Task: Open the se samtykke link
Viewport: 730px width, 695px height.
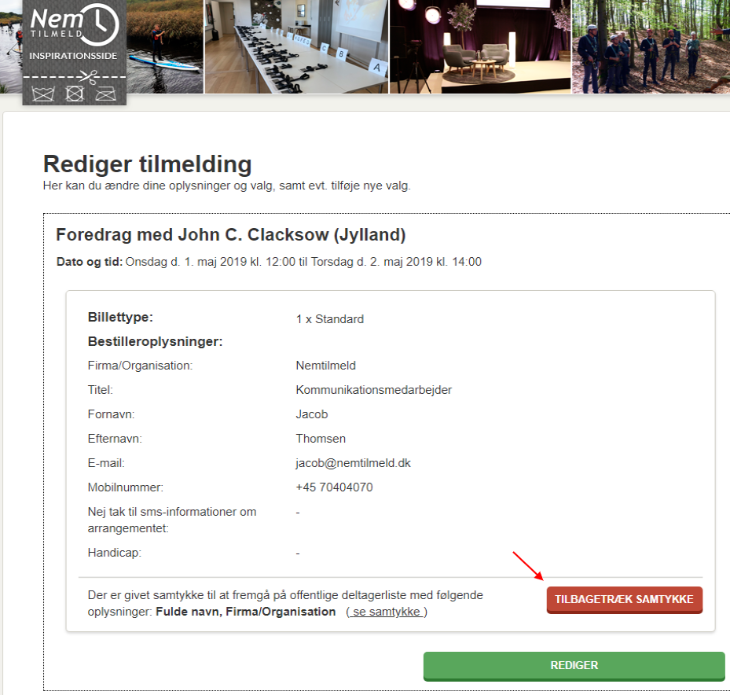Action: (x=386, y=612)
